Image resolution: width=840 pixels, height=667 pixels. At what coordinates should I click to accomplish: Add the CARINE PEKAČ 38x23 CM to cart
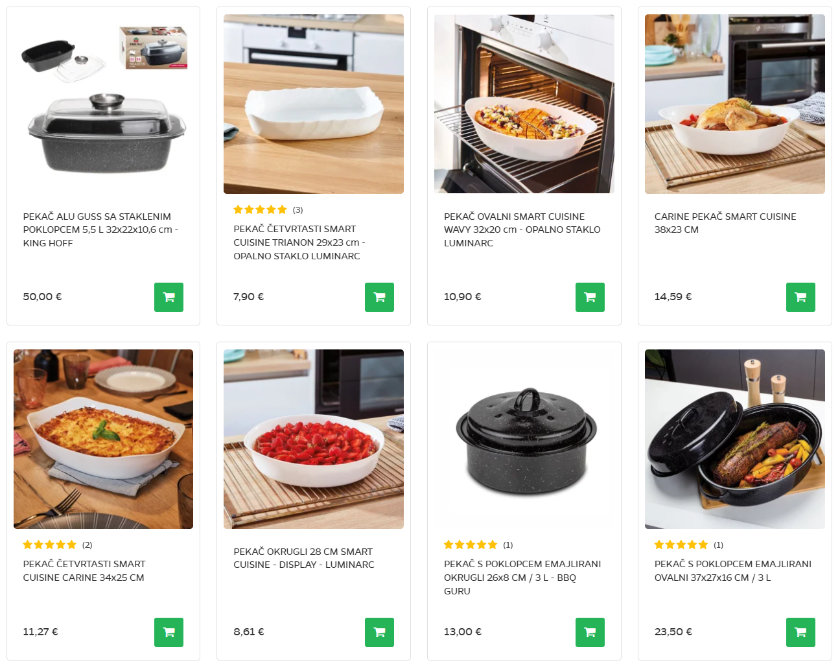point(799,297)
